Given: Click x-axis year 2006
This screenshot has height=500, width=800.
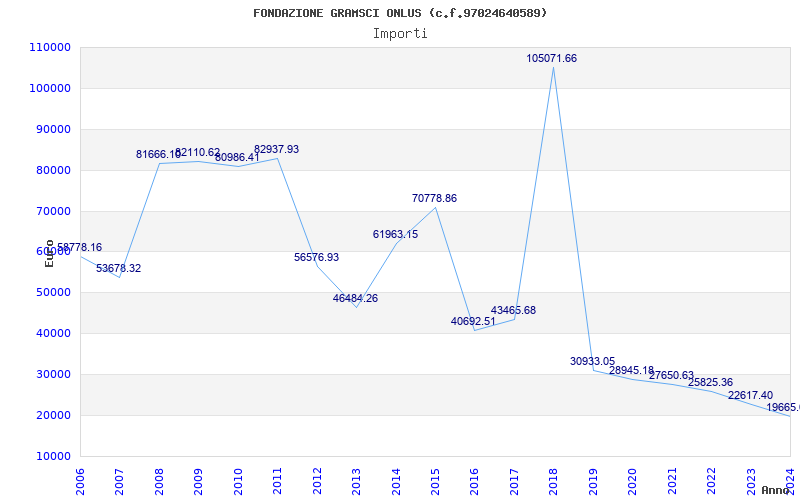Looking at the screenshot, I should (80, 481).
